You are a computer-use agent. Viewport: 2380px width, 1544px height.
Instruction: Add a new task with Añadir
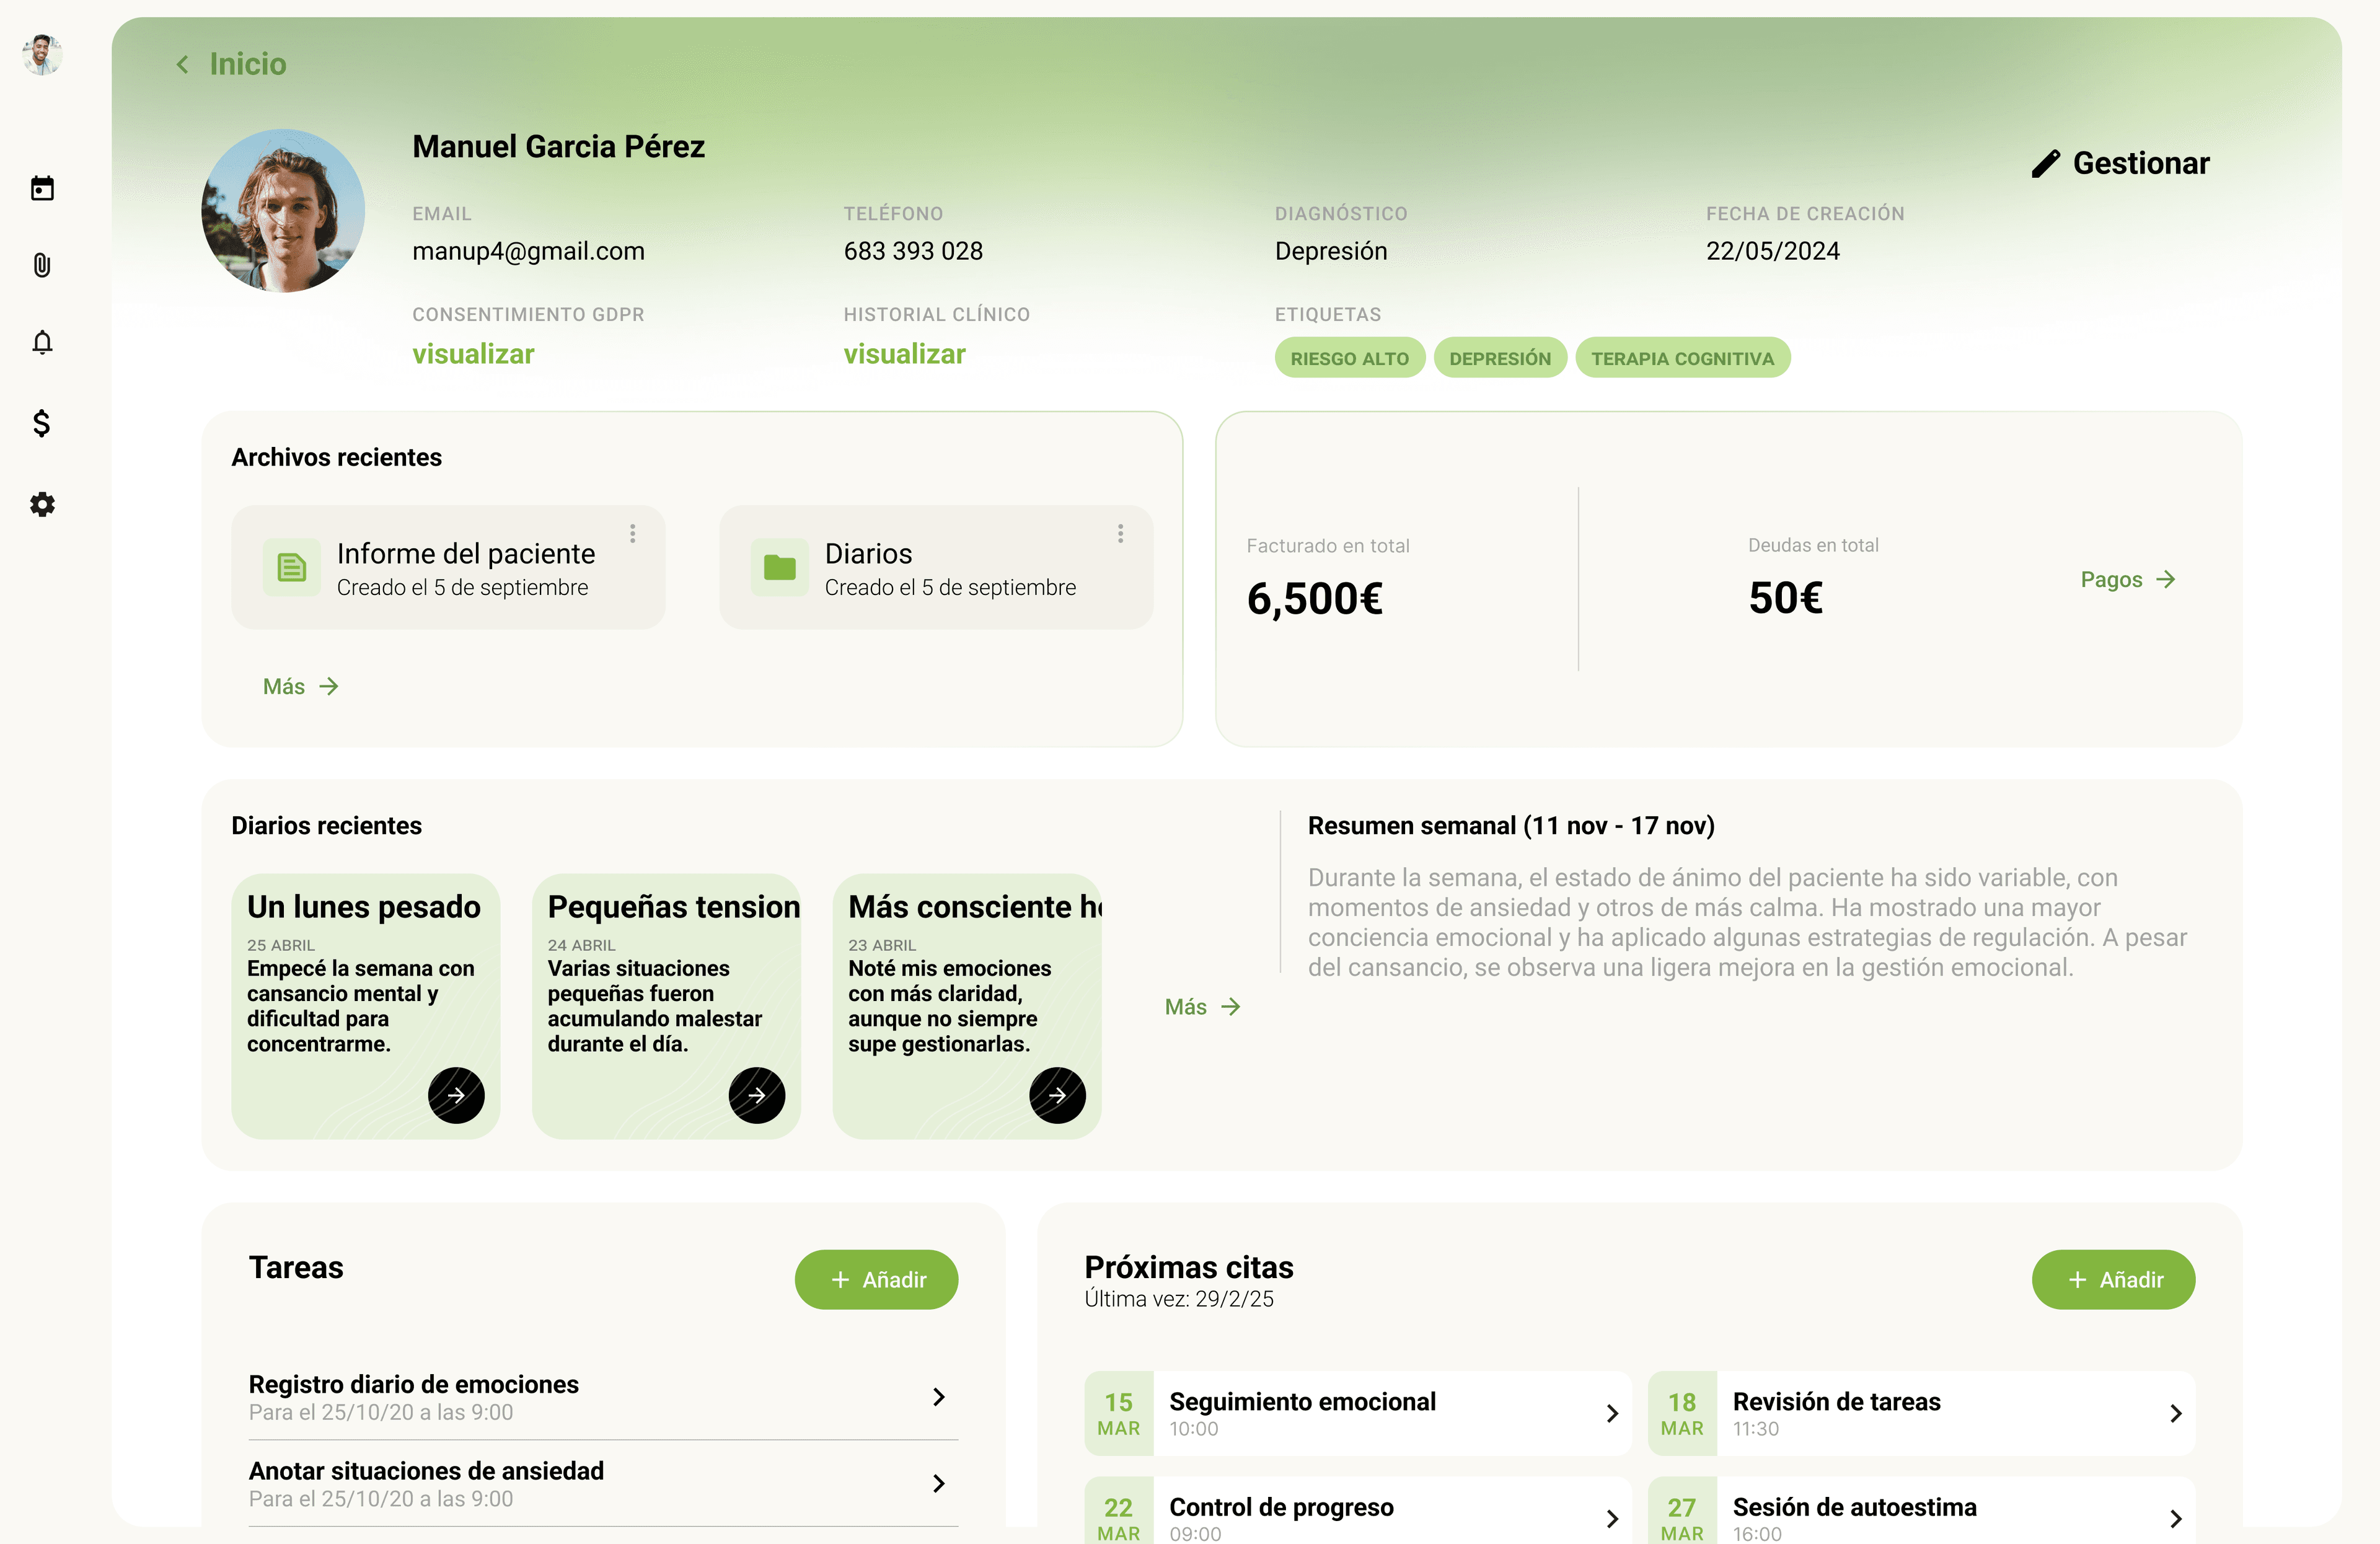point(877,1280)
